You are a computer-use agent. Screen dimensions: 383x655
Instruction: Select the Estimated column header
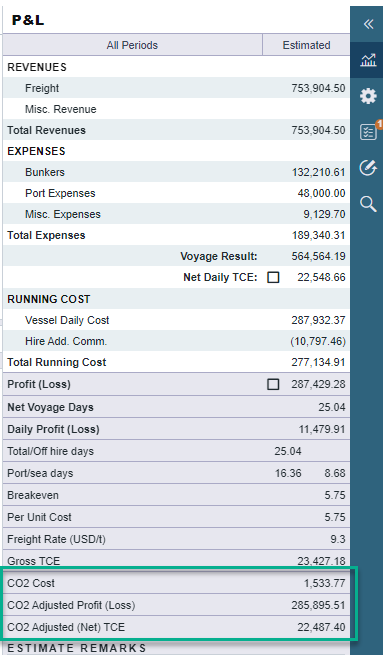point(306,45)
